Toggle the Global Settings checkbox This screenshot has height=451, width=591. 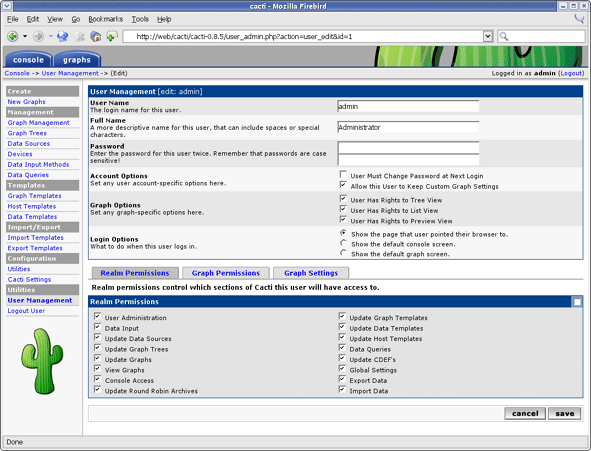pos(342,368)
